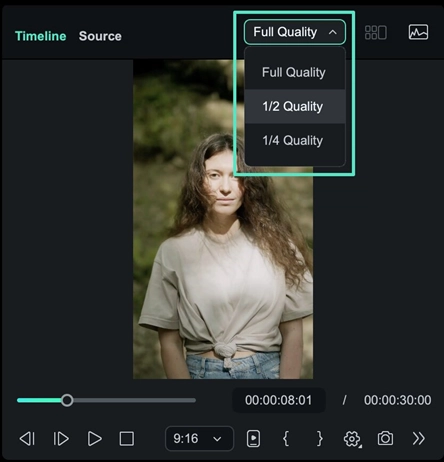Play the video preview
Image resolution: width=444 pixels, height=462 pixels.
(x=94, y=439)
